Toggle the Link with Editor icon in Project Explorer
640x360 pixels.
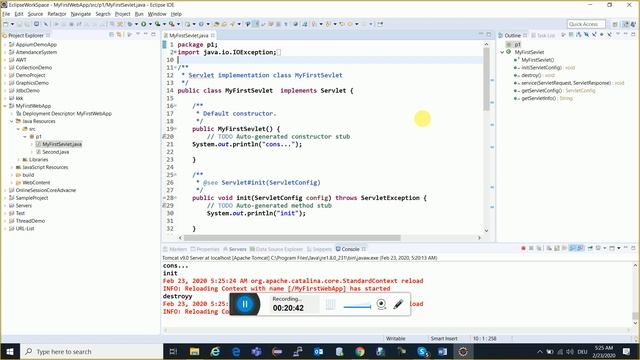(119, 35)
